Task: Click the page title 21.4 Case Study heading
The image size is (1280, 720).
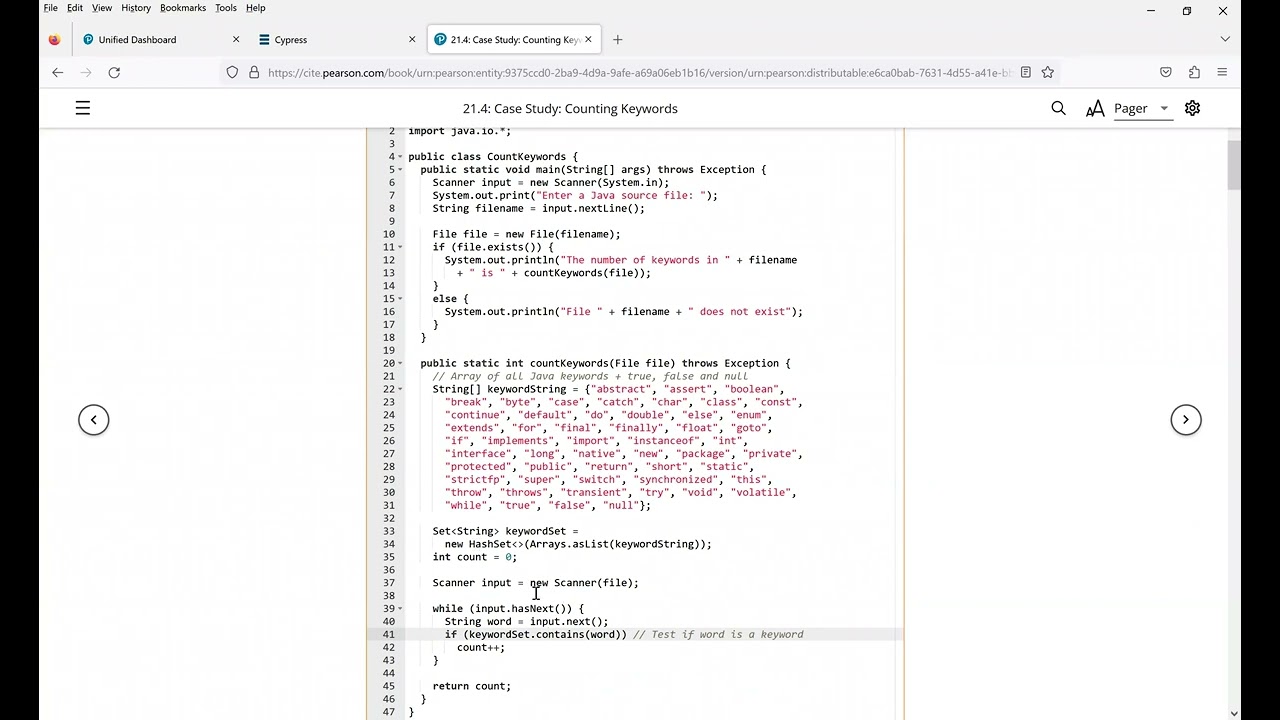Action: pyautogui.click(x=570, y=108)
